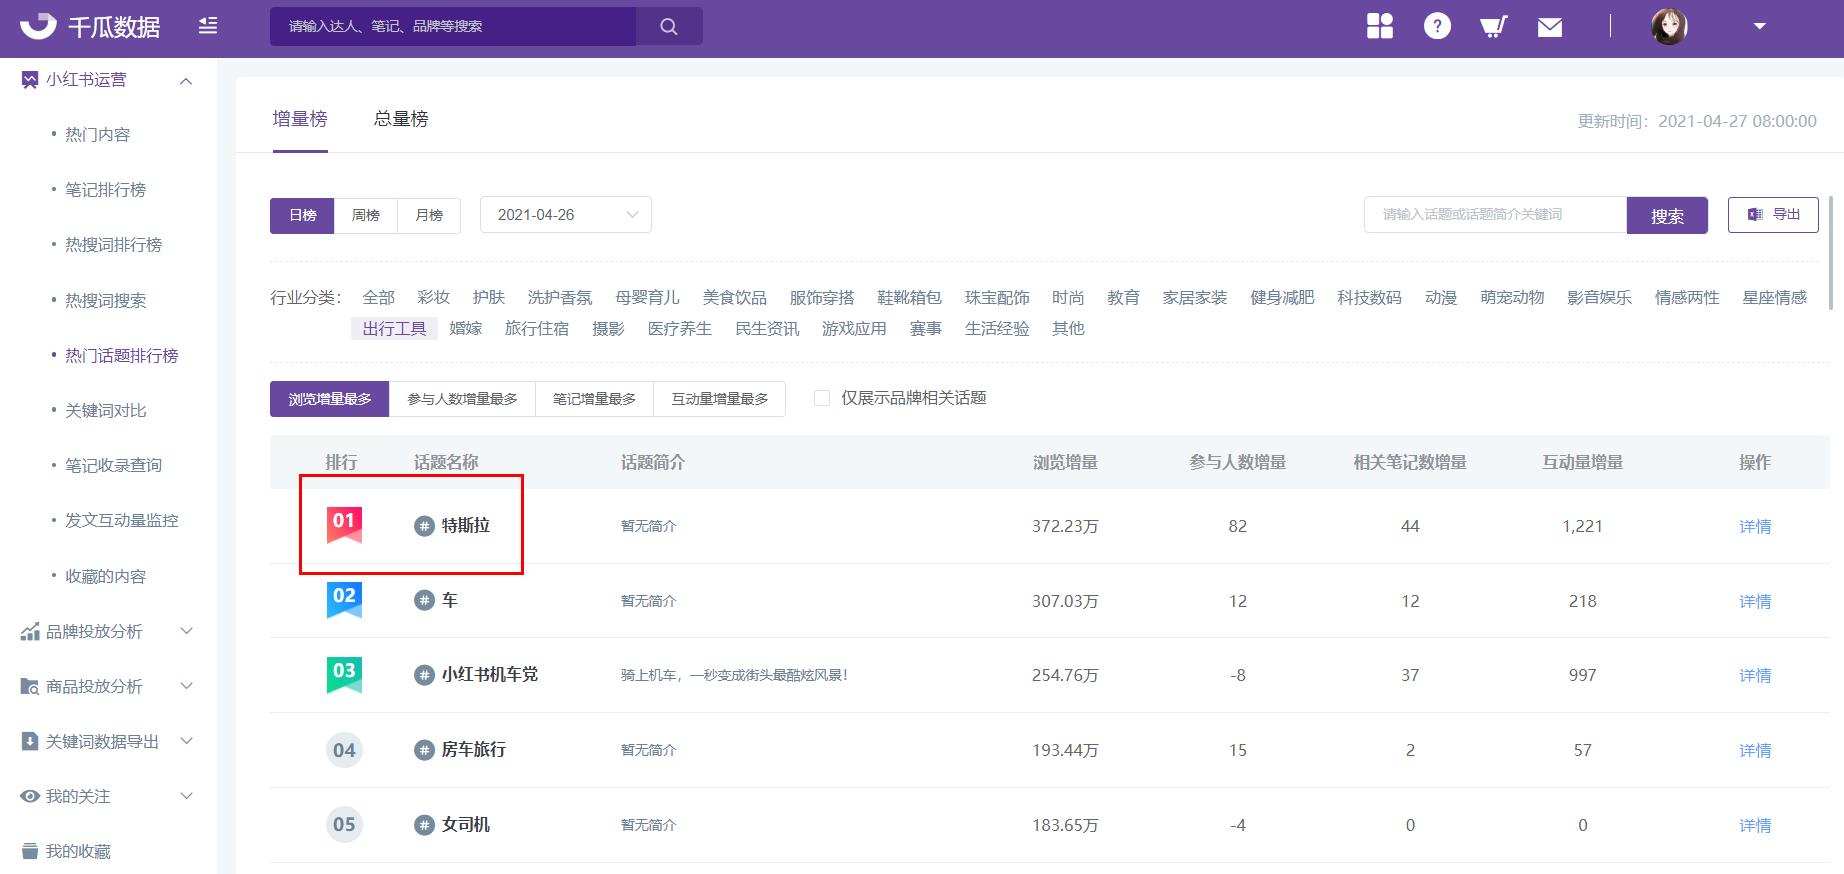1844x874 pixels.
Task: Open the mail messages icon
Action: point(1550,27)
